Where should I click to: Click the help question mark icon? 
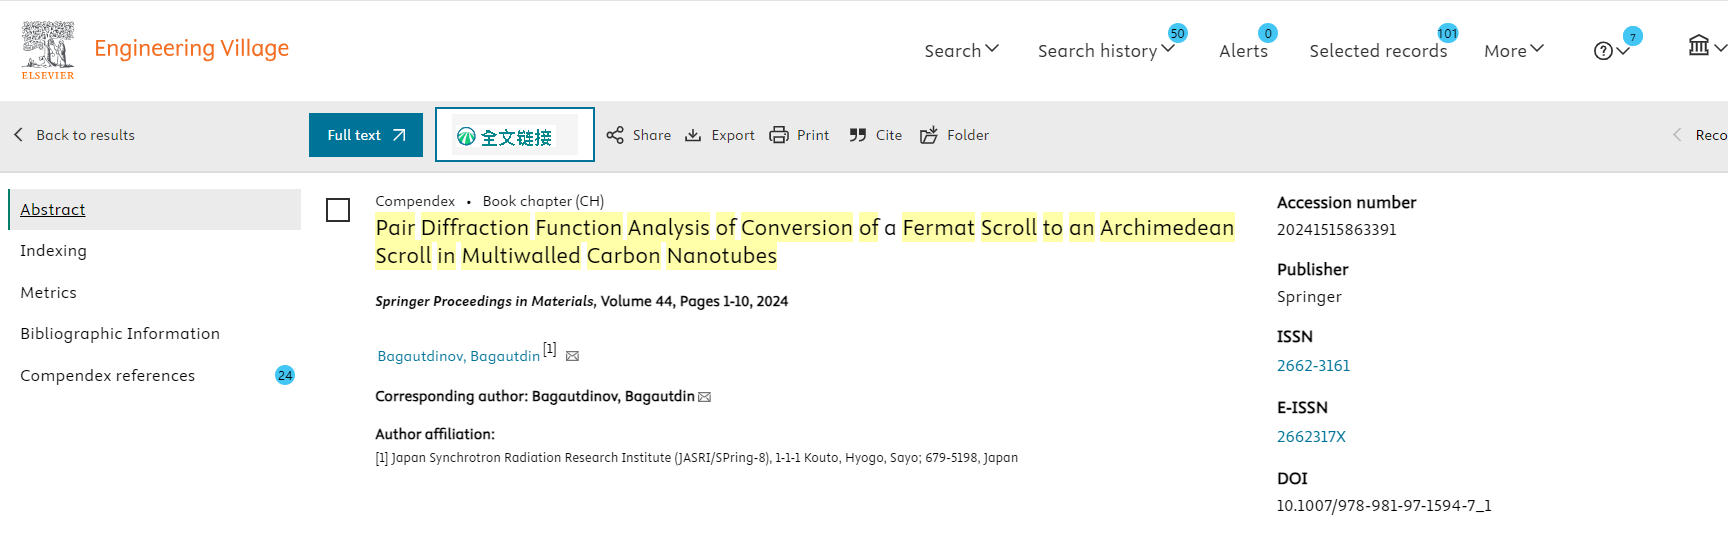[1603, 51]
